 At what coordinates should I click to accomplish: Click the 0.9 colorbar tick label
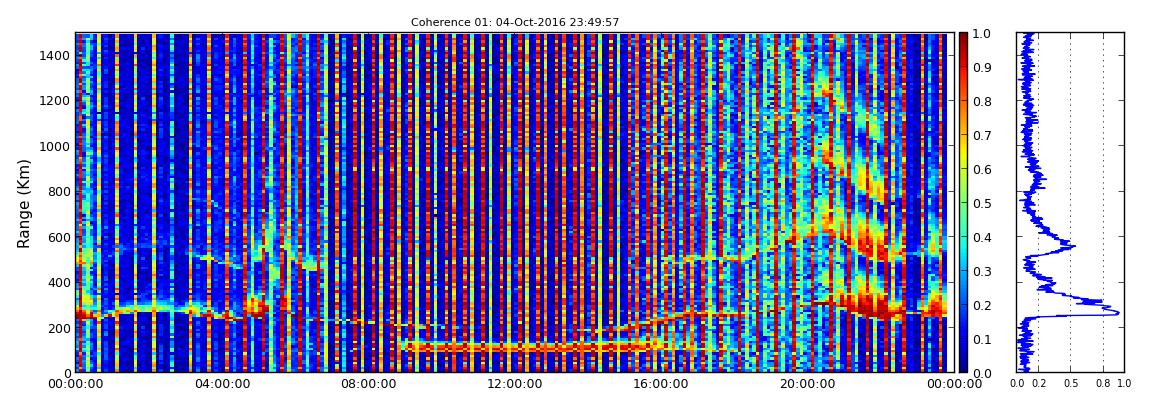981,67
